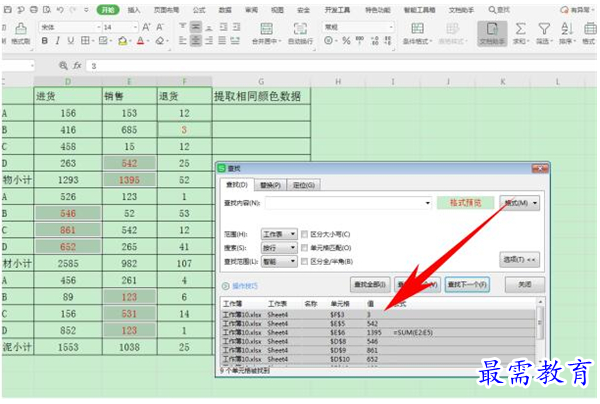Screen dimensions: 600x404
Task: Click the Document Assistant ribbon icon
Action: 492,33
